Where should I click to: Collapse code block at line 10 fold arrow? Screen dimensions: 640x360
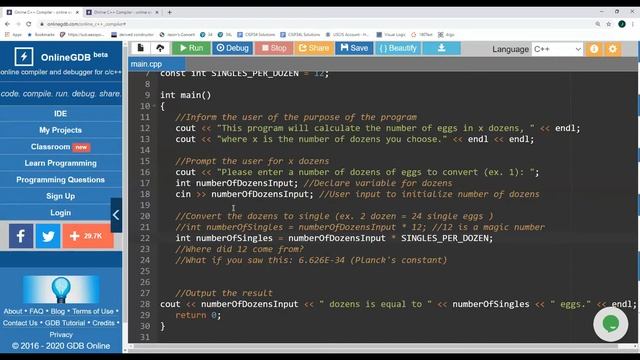(x=154, y=106)
